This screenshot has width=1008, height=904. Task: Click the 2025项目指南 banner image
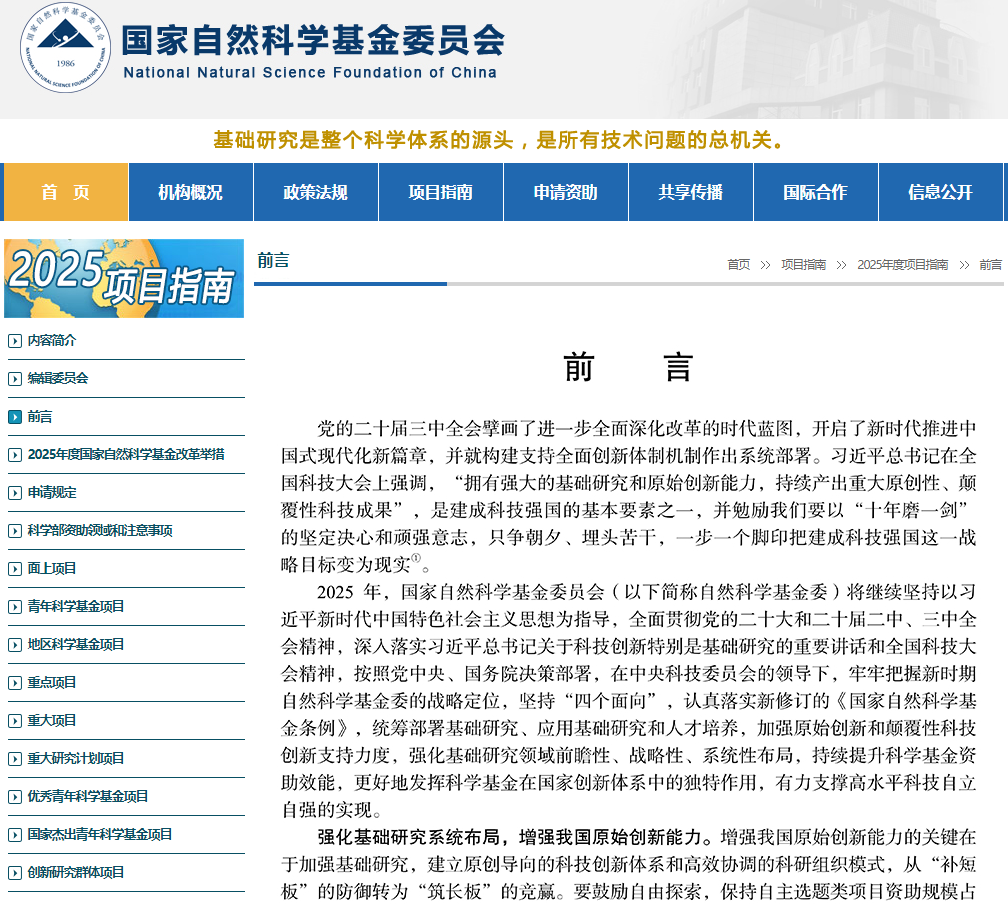coord(124,279)
